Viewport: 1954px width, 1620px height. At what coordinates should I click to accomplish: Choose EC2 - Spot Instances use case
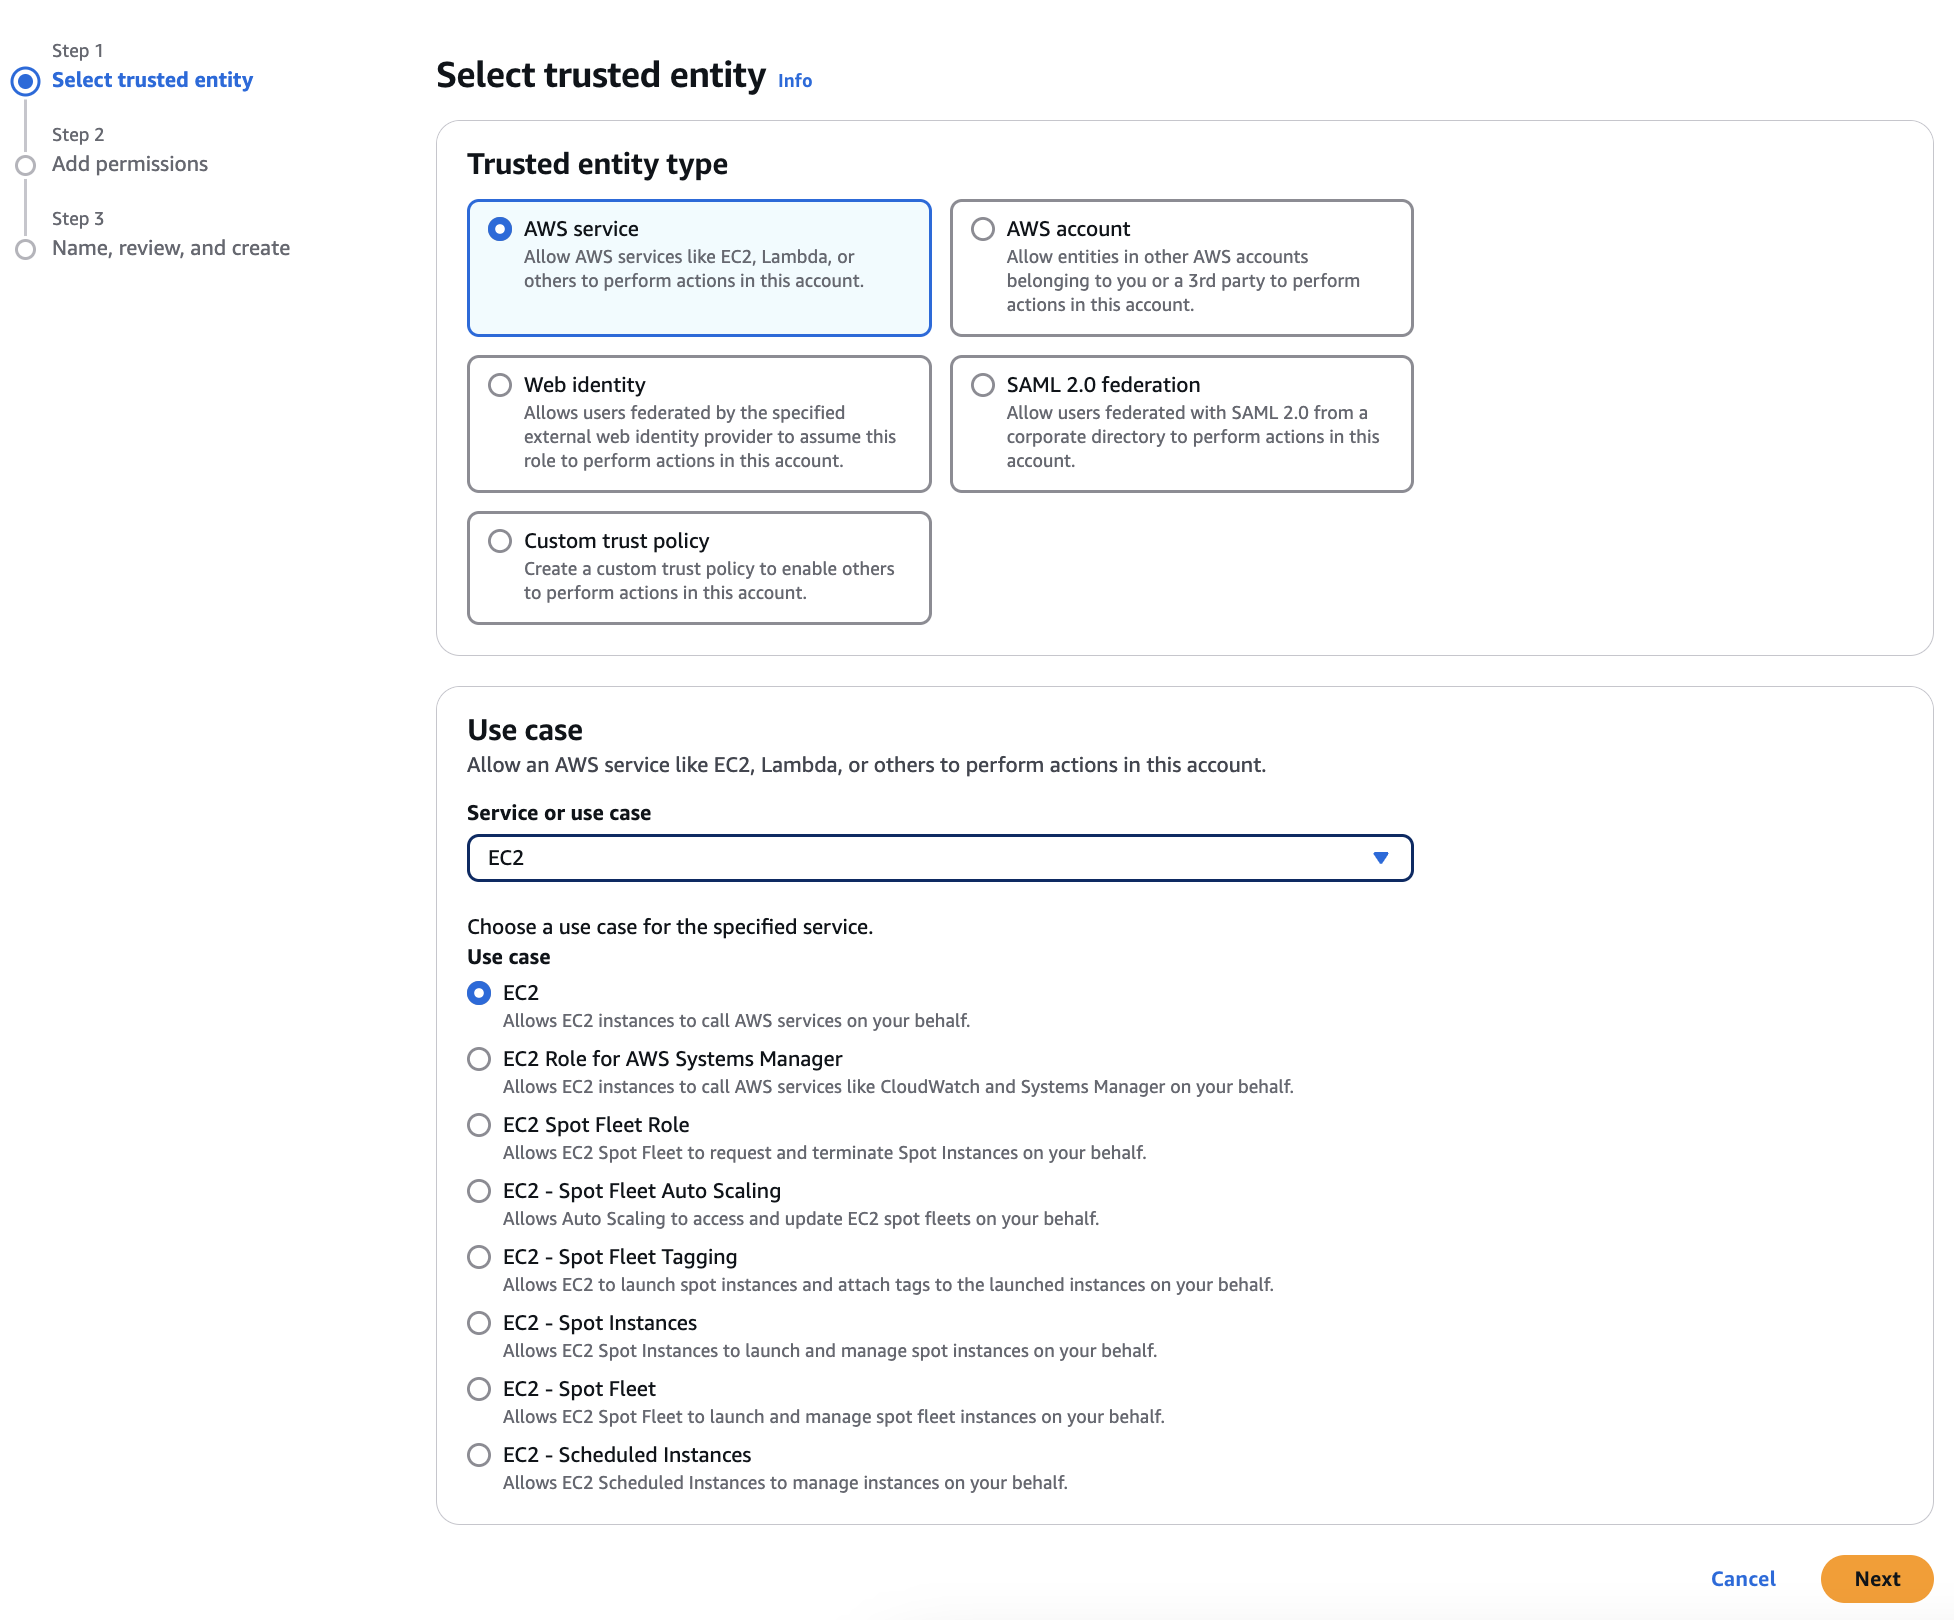[x=479, y=1323]
